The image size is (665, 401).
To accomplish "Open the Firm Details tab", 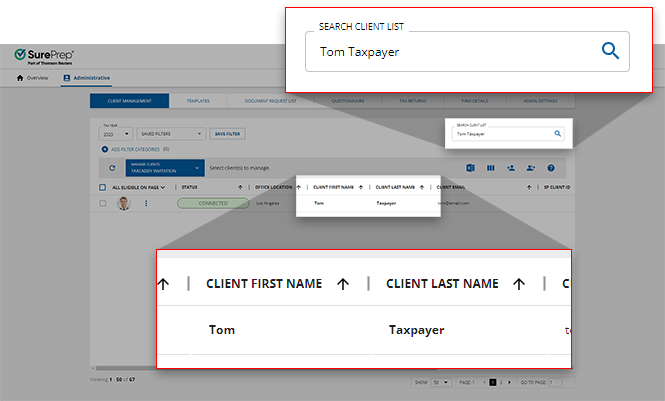I will [475, 101].
